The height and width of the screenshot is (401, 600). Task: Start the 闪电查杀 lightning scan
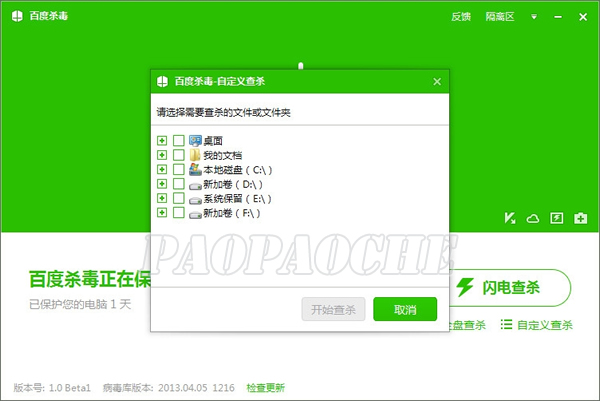click(x=511, y=288)
